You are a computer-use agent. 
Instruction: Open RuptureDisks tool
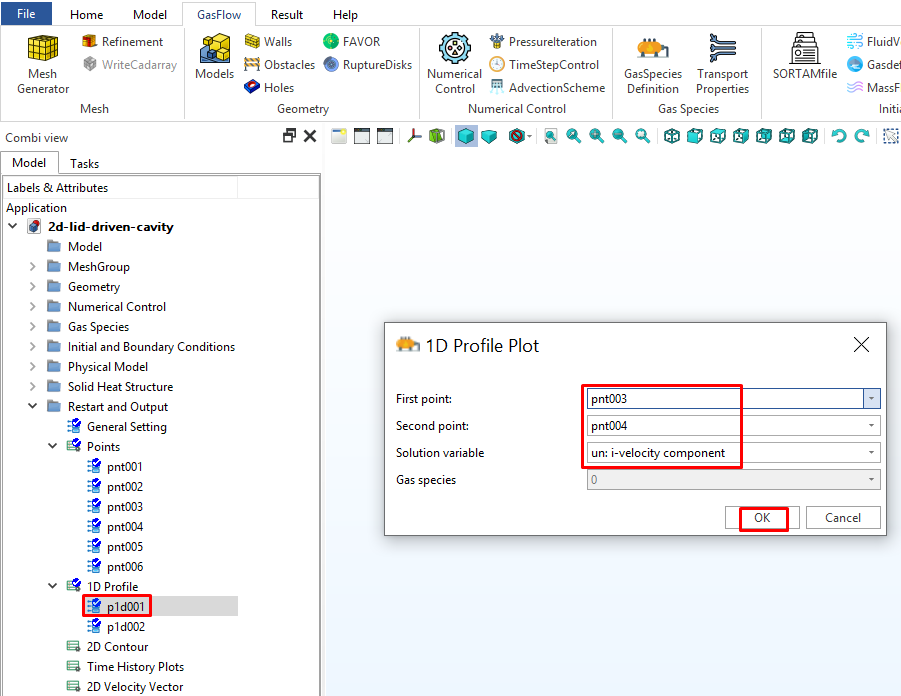coord(367,65)
